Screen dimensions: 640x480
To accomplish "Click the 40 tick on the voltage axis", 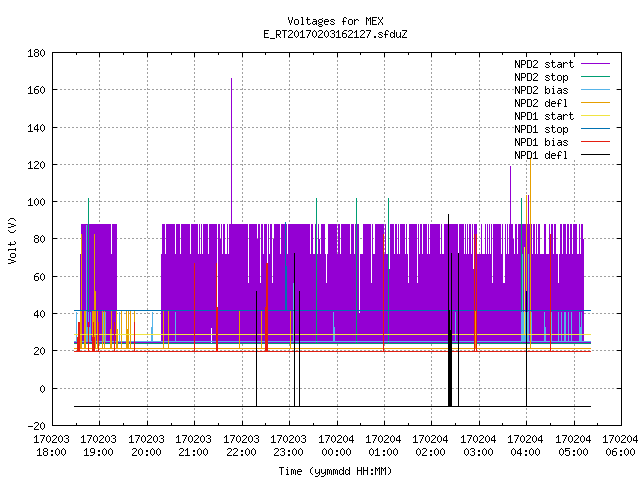I will 39,314.
